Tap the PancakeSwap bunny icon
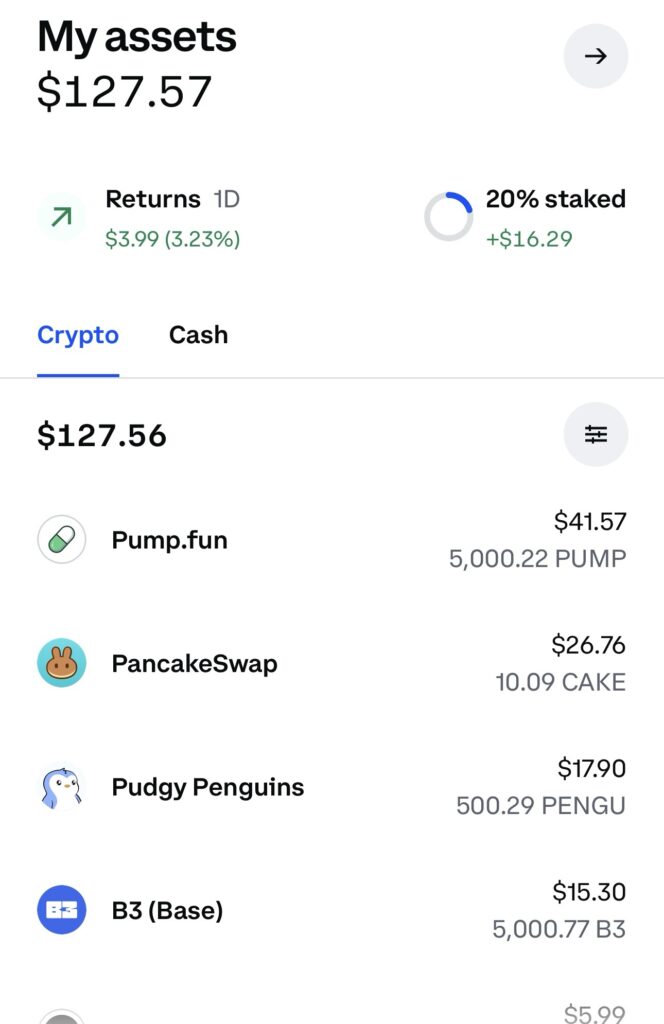664x1024 pixels. (x=62, y=663)
